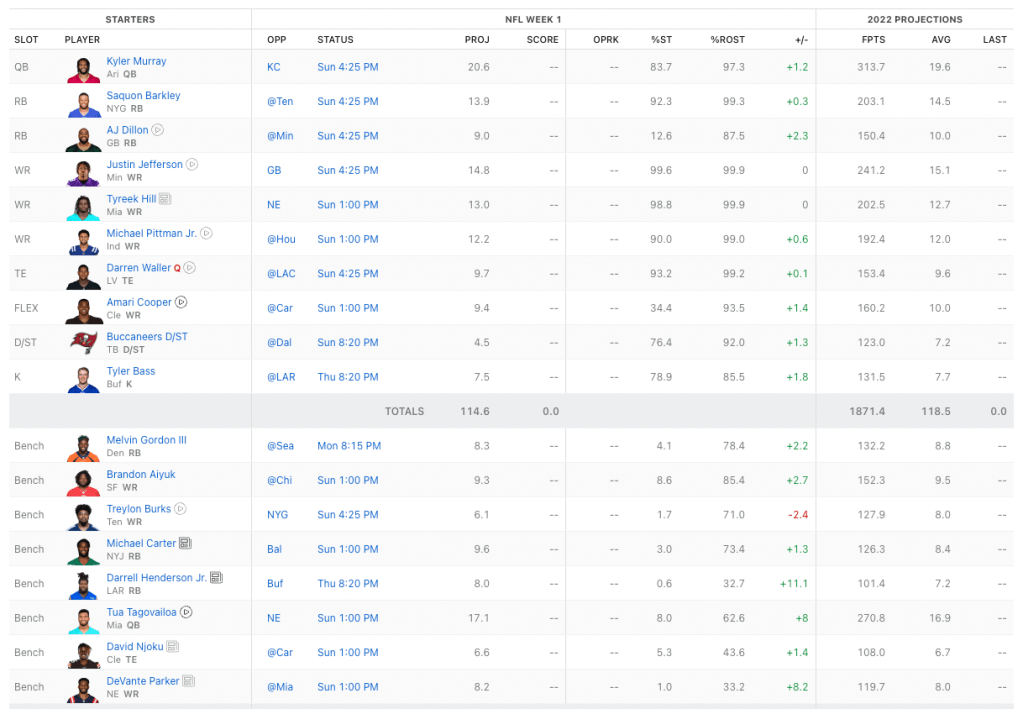Open DeVante Parker's news icon
The image size is (1023, 709).
pyautogui.click(x=188, y=681)
